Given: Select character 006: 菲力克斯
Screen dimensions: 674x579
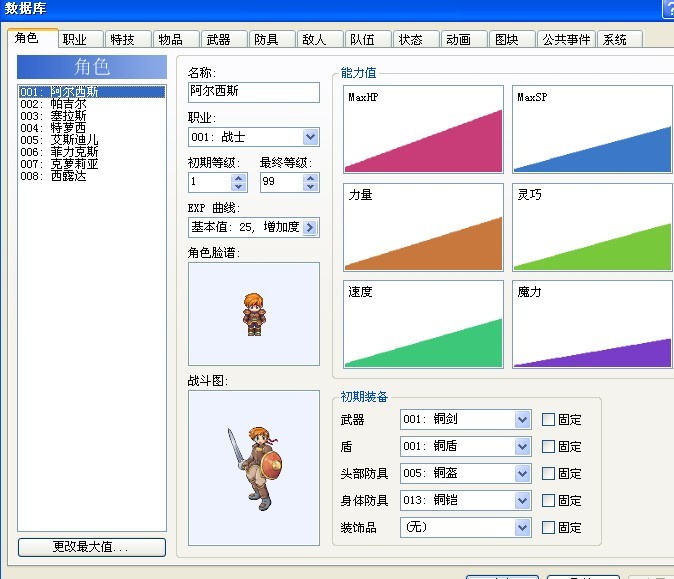Looking at the screenshot, I should [92, 152].
